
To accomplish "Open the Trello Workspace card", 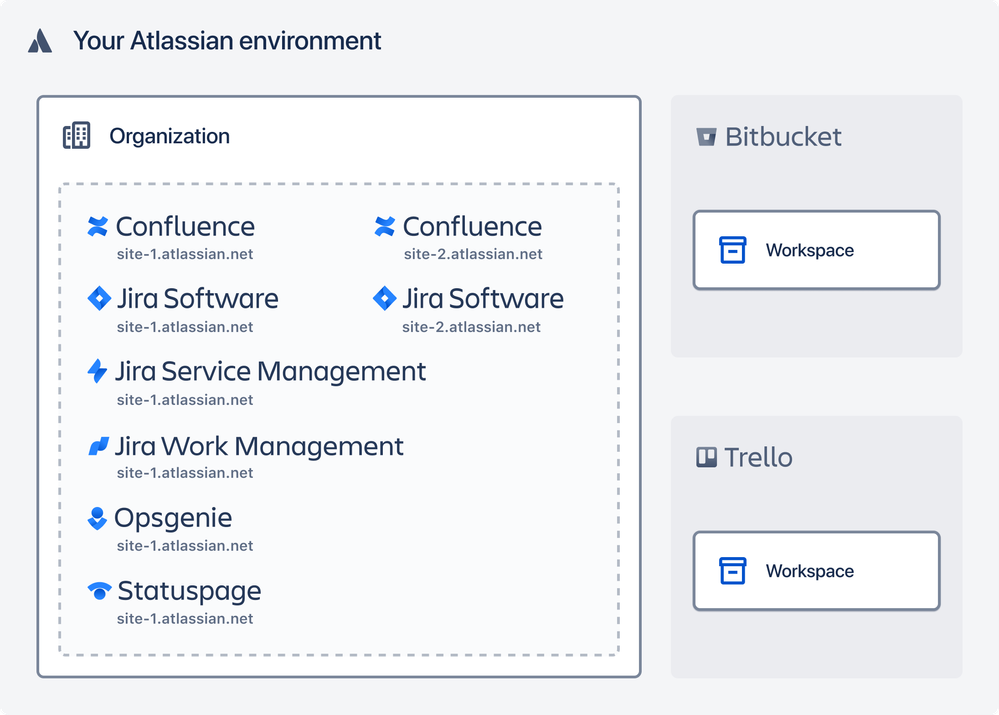I will pos(817,570).
